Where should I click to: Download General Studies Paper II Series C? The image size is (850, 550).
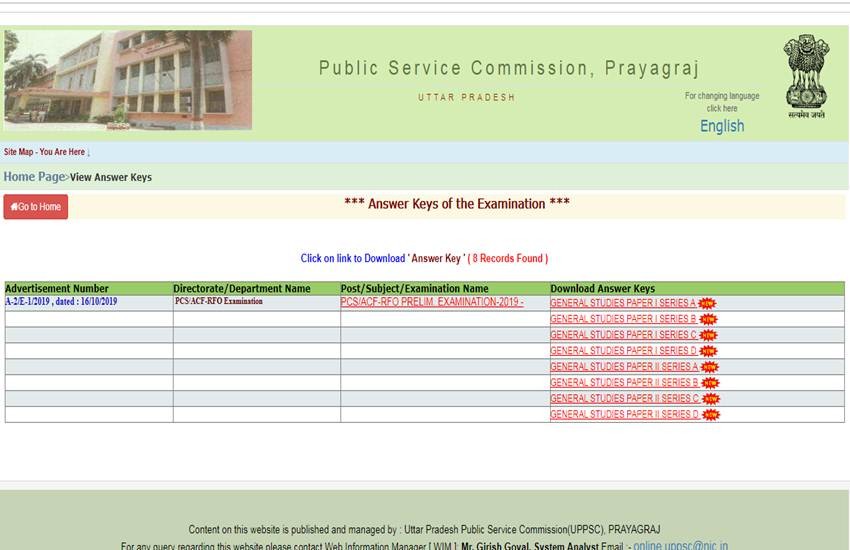[x=623, y=399]
